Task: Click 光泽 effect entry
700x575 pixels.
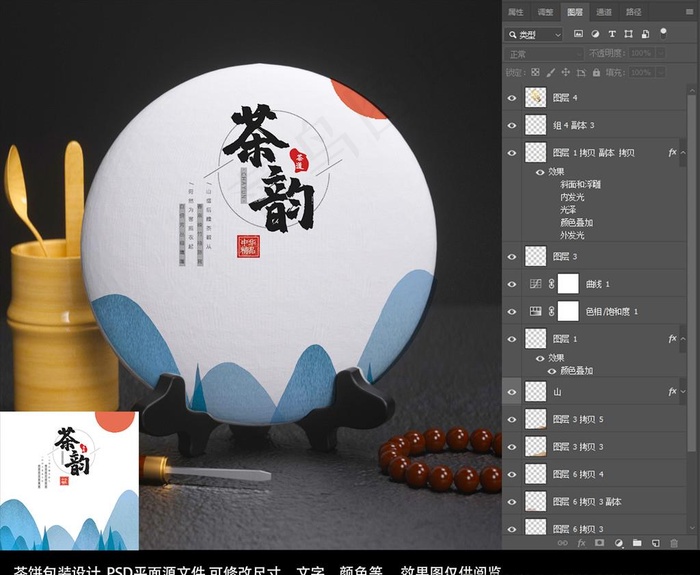Action: coord(568,210)
